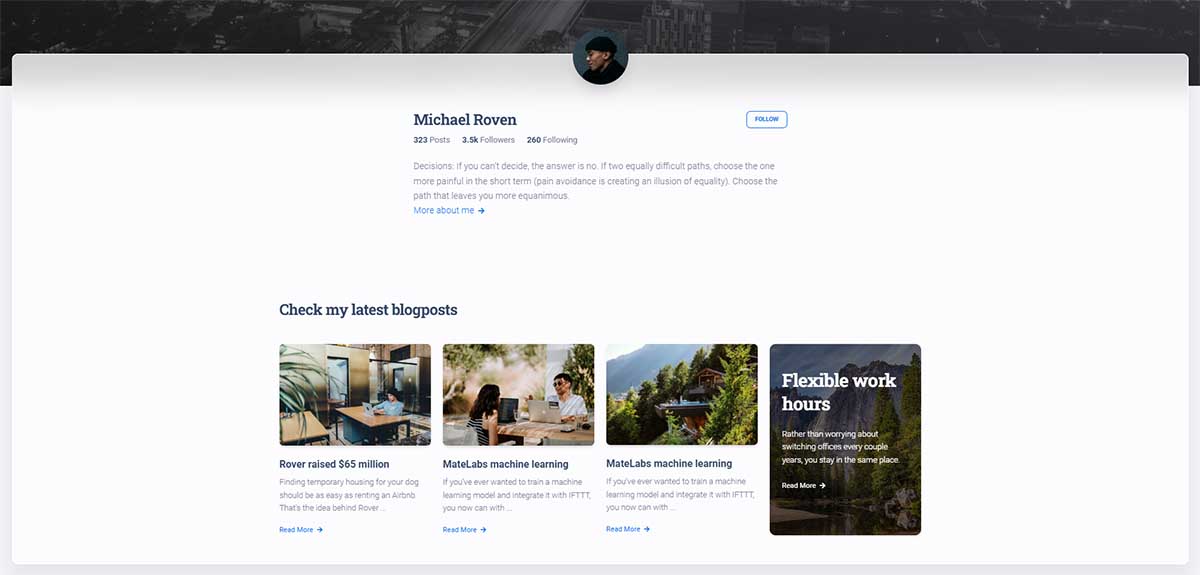The height and width of the screenshot is (575, 1200).
Task: Click Michael Roven's profile avatar
Action: 600,57
